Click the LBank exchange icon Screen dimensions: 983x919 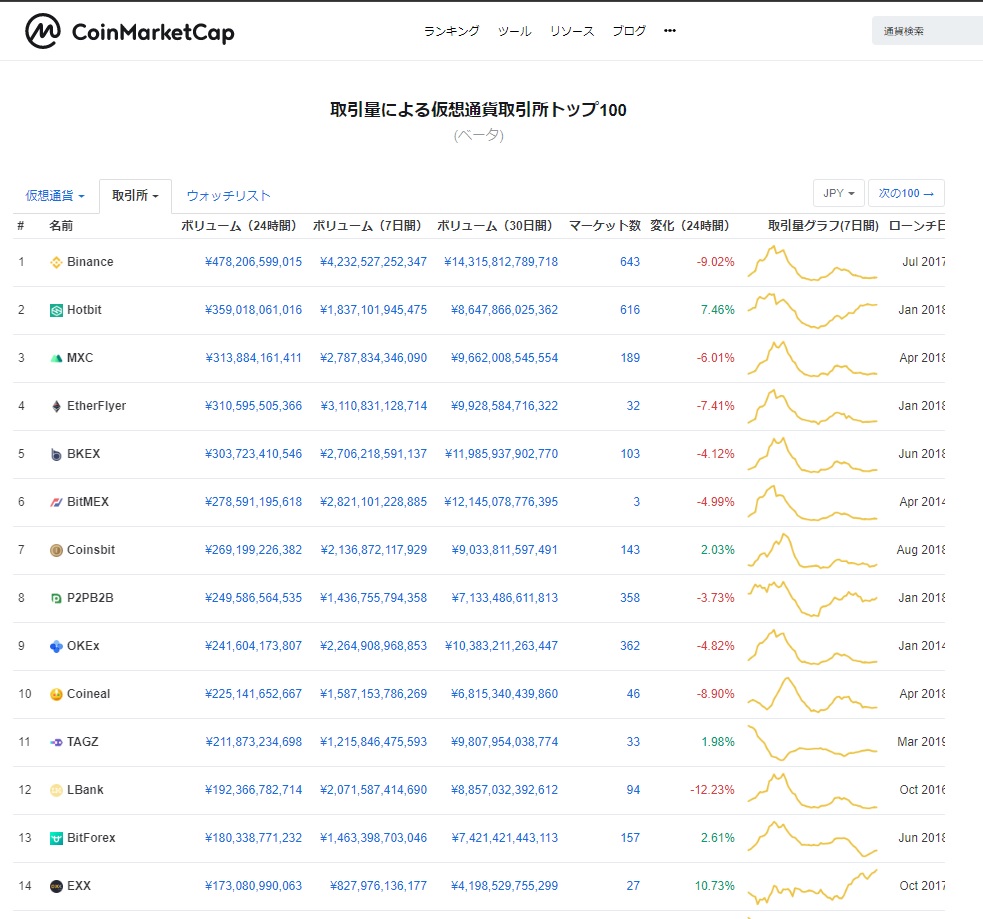[x=56, y=790]
